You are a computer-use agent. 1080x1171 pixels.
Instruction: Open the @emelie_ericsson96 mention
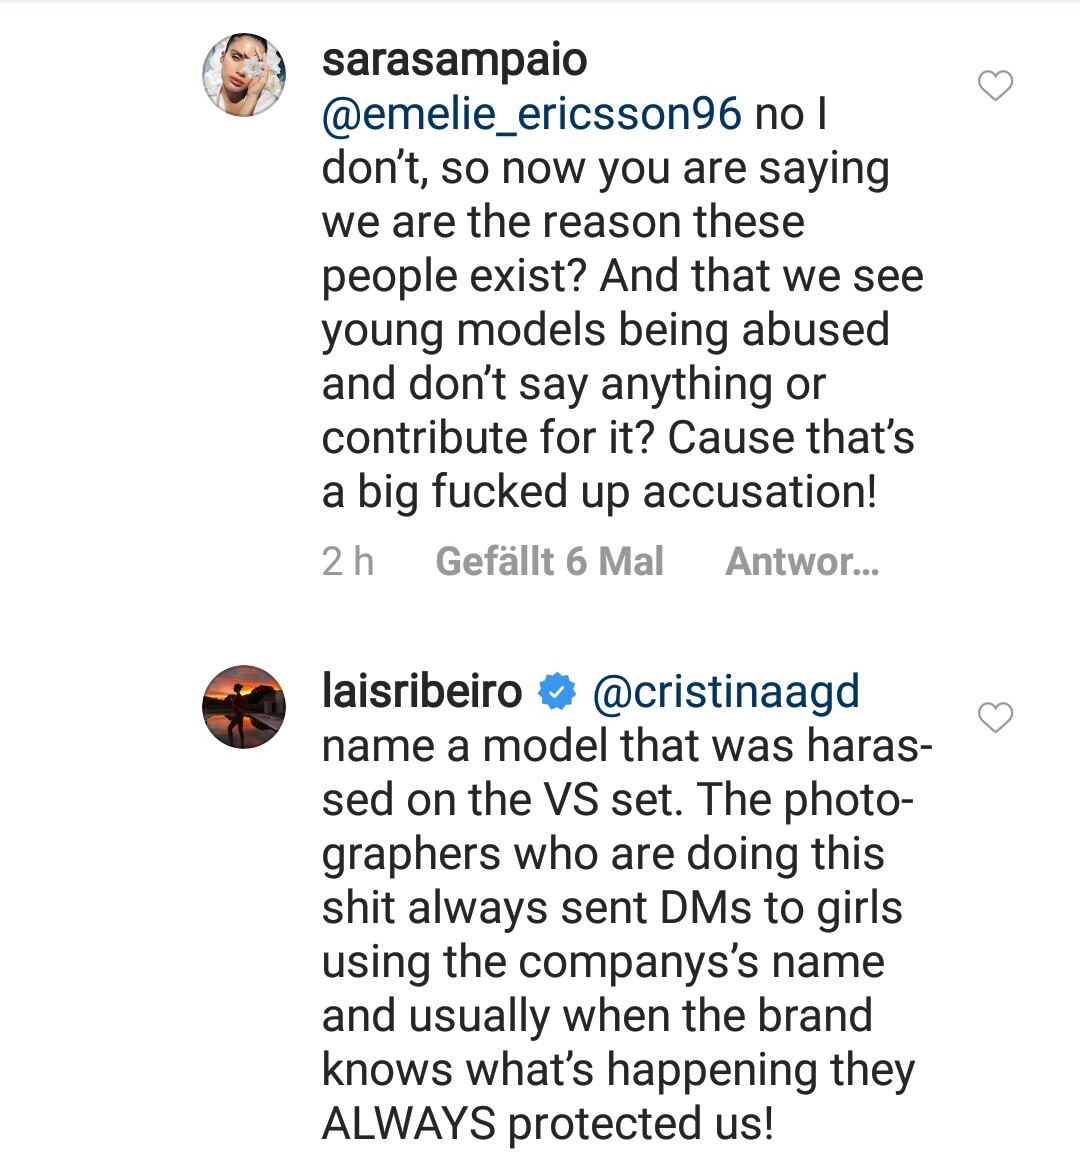(x=531, y=114)
